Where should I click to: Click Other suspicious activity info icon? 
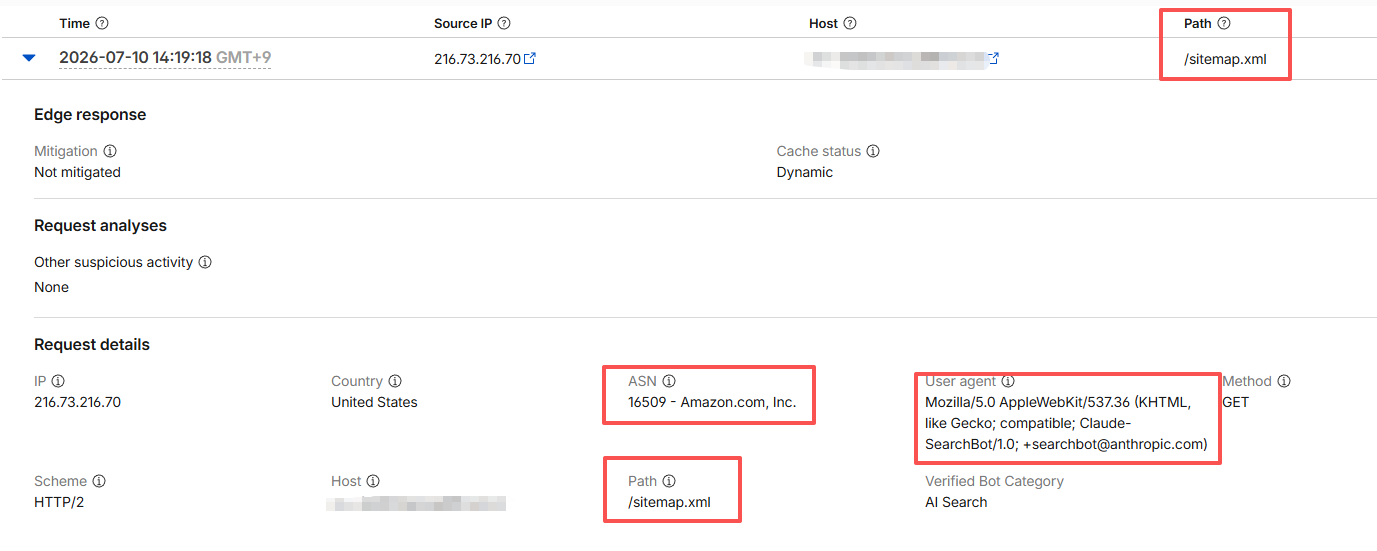click(x=205, y=262)
